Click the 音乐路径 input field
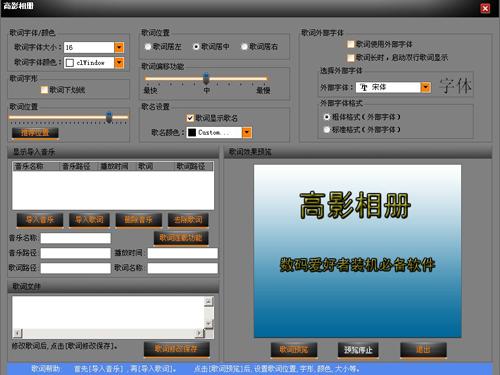 [x=76, y=253]
